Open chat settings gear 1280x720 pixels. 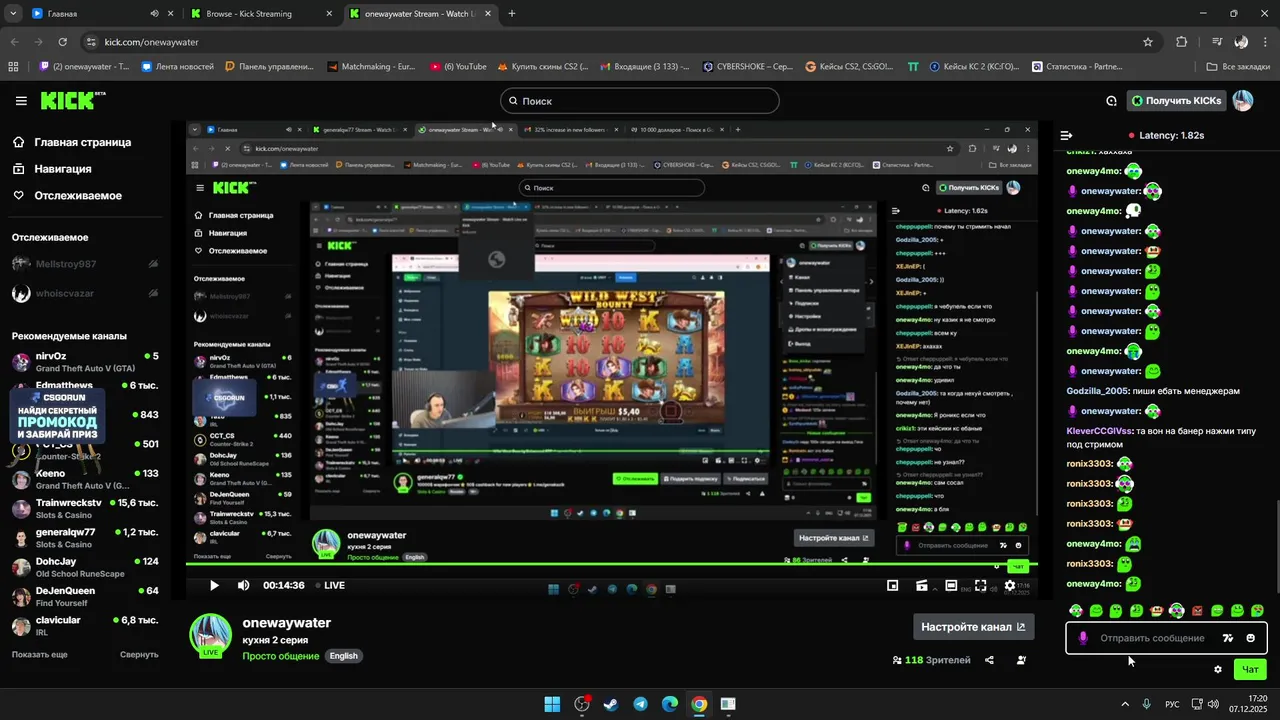tap(1217, 669)
